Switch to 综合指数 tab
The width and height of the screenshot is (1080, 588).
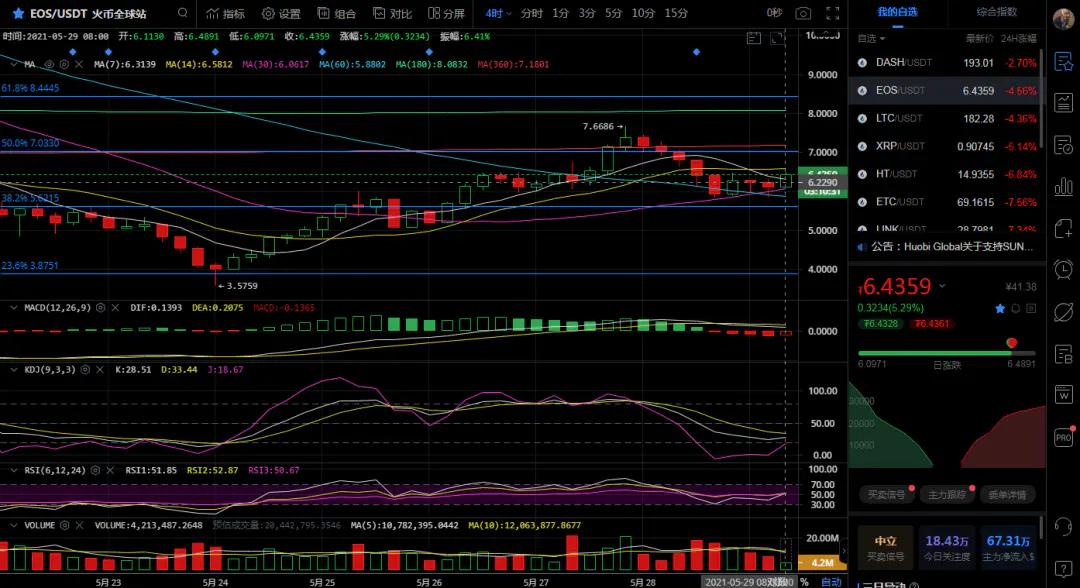point(997,12)
